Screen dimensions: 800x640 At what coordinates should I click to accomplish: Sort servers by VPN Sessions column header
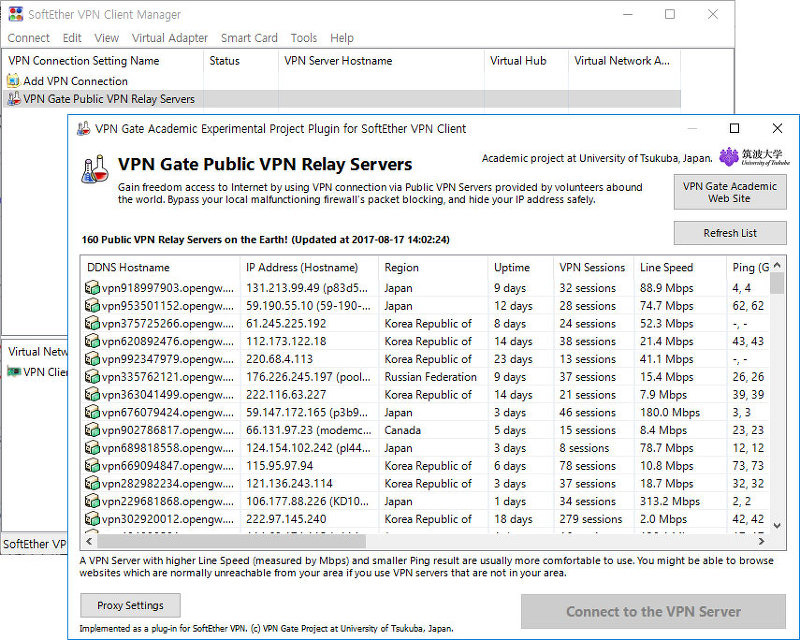click(593, 267)
